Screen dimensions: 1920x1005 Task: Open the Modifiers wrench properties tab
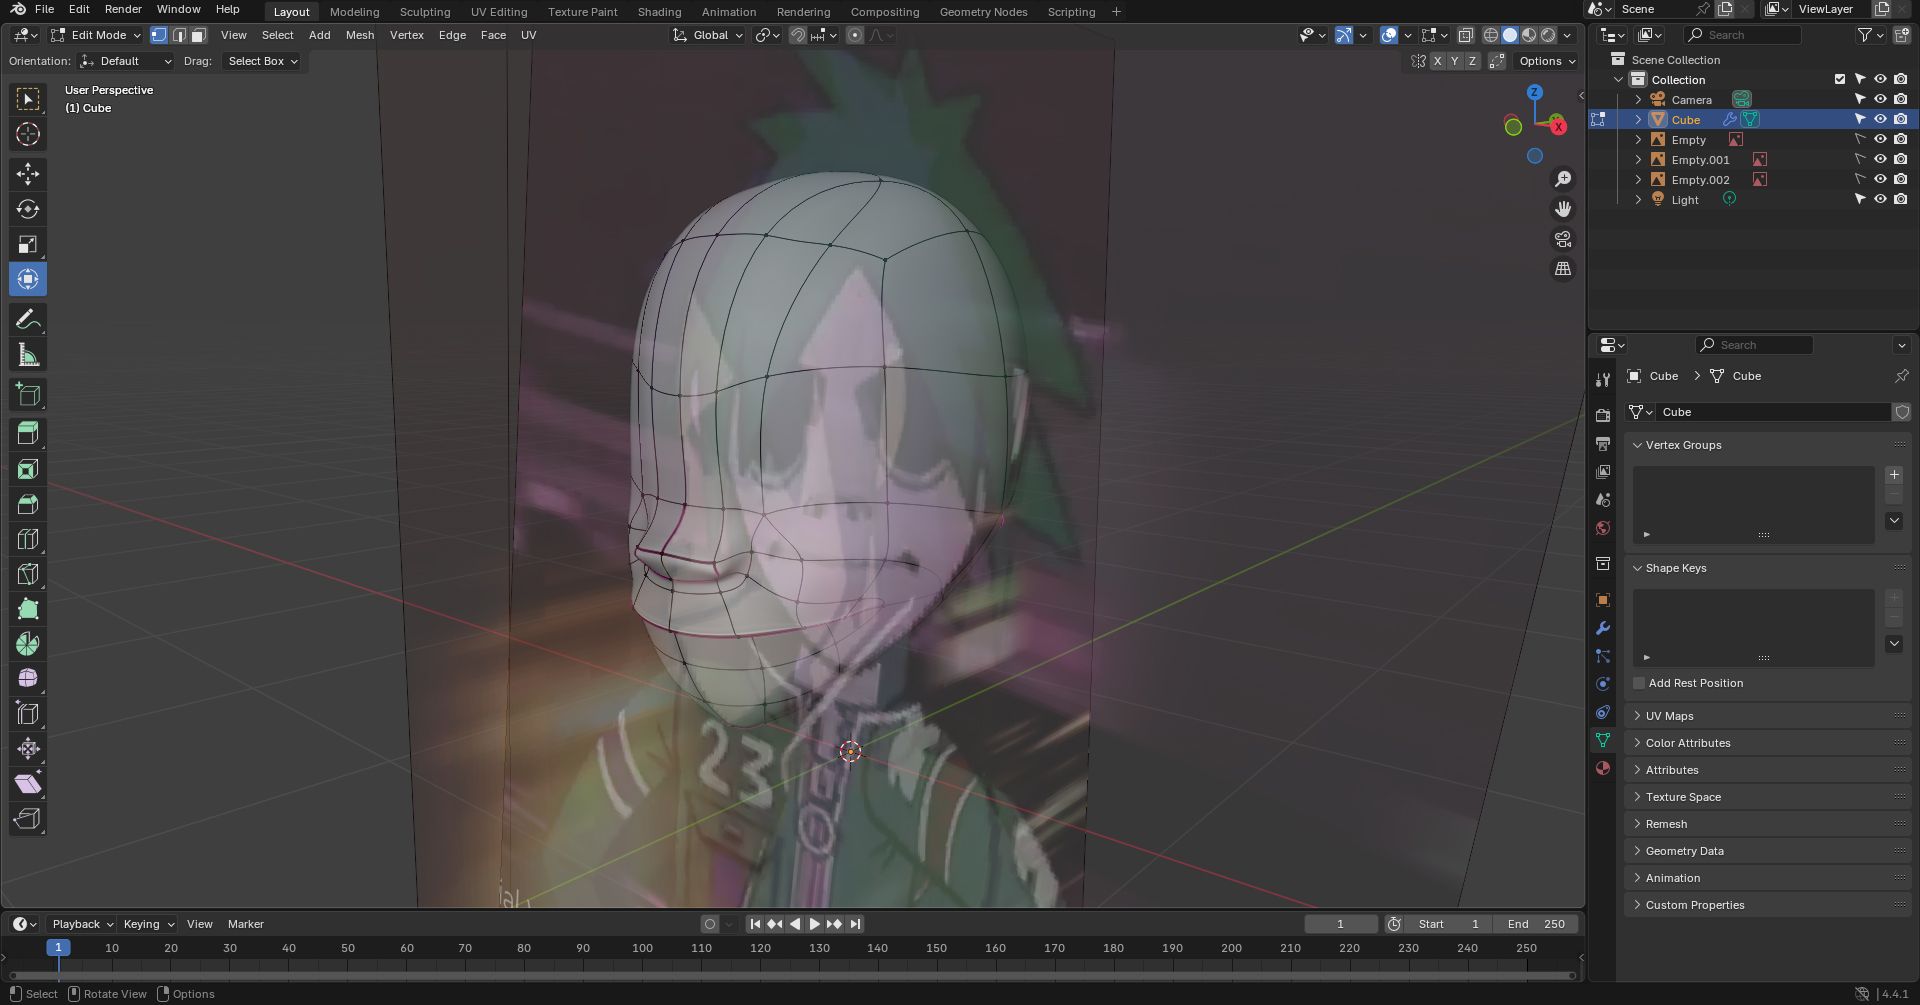(x=1603, y=628)
